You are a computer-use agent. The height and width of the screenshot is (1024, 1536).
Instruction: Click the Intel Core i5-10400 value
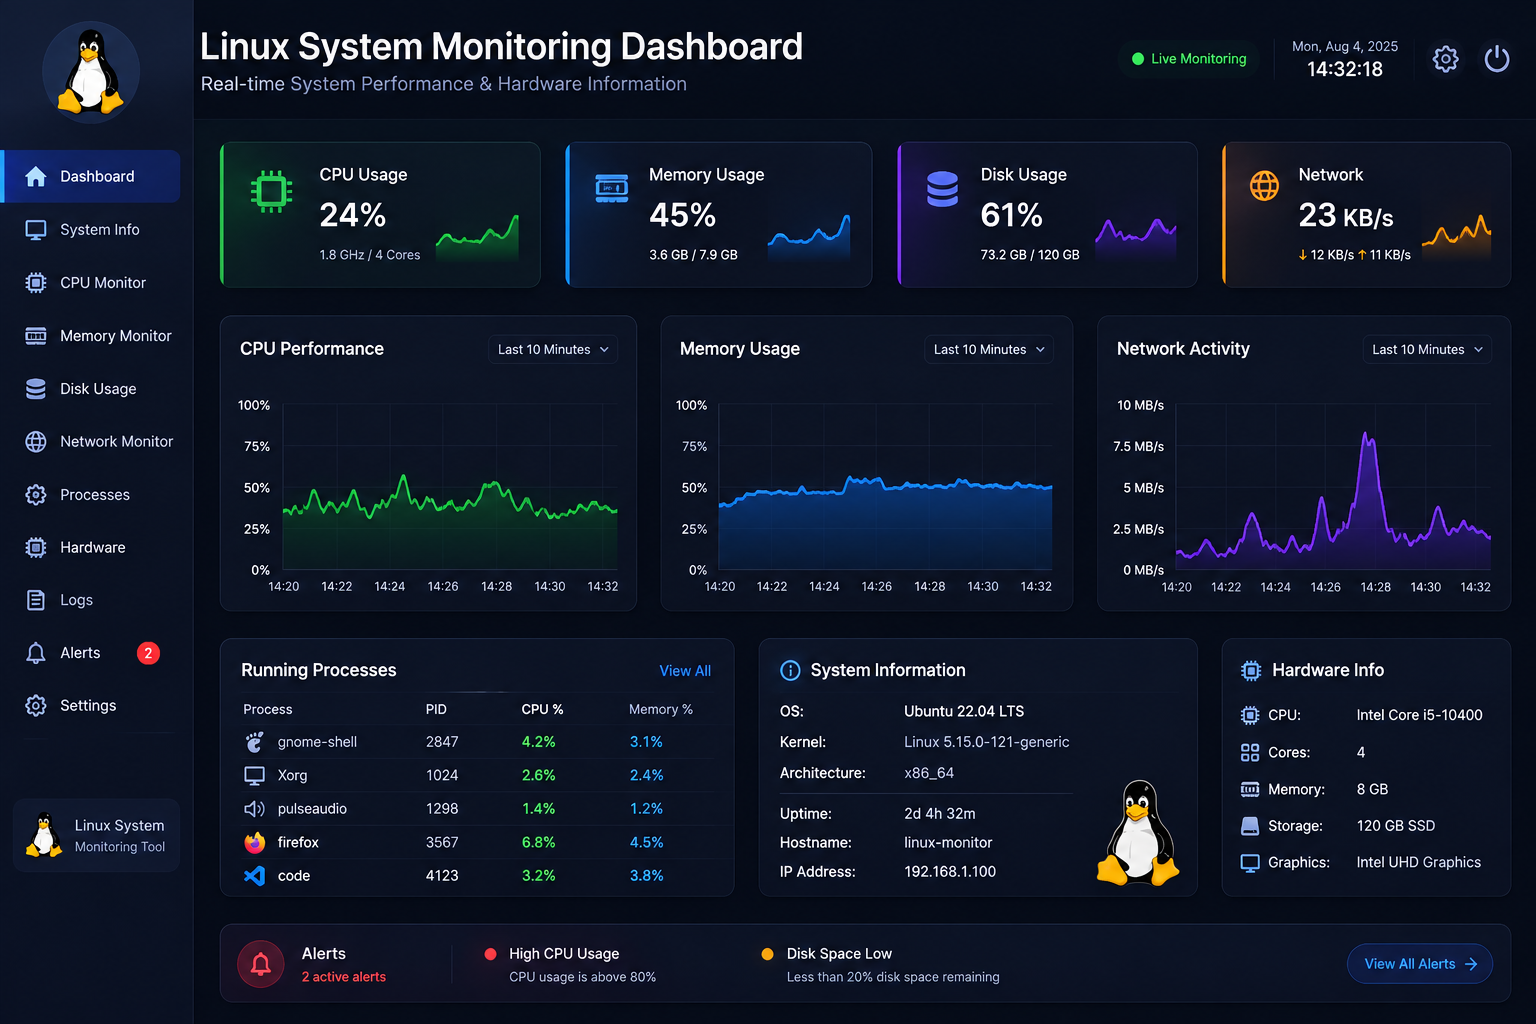pos(1419,715)
